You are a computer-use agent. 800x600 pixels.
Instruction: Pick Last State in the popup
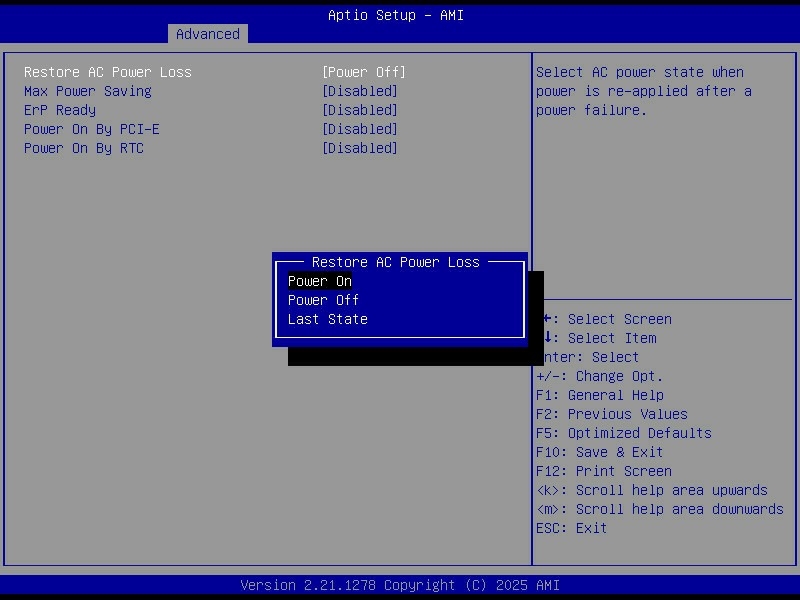328,319
